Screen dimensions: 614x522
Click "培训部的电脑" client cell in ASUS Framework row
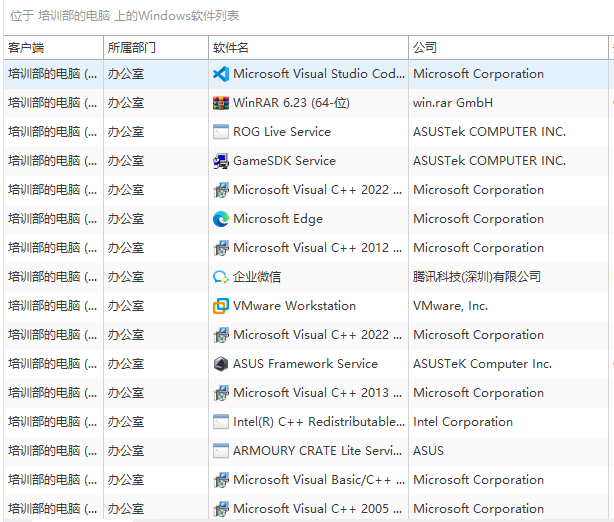pos(52,364)
